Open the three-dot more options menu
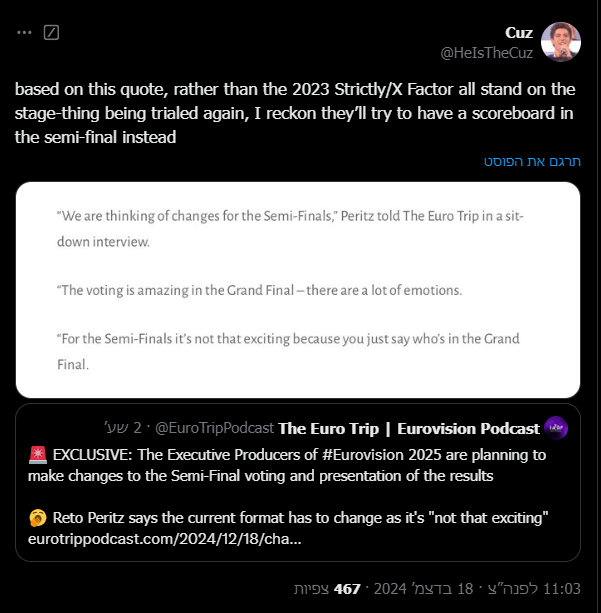The image size is (601, 613). 25,32
